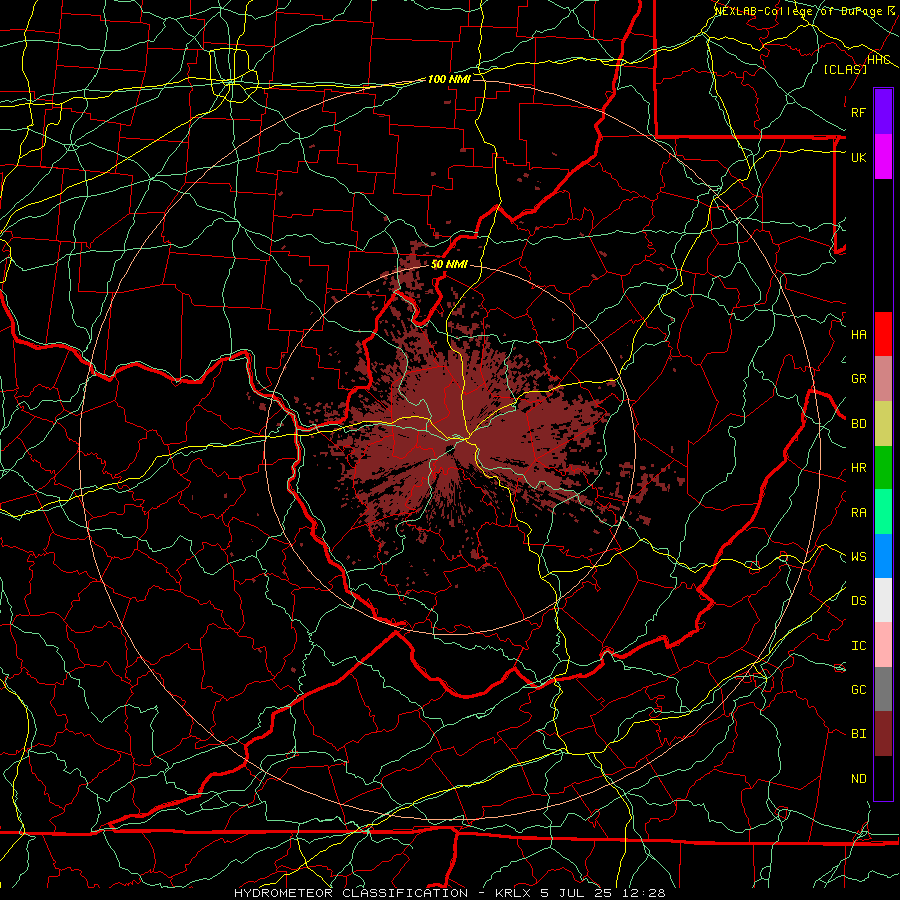Click the '[CLAS]' unit label
Image resolution: width=900 pixels, height=900 pixels.
[845, 69]
